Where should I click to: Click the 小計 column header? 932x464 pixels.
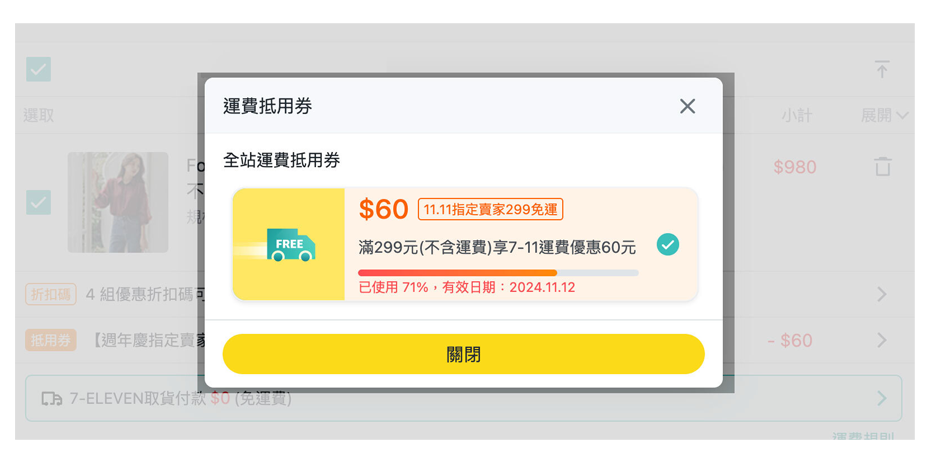(x=796, y=116)
